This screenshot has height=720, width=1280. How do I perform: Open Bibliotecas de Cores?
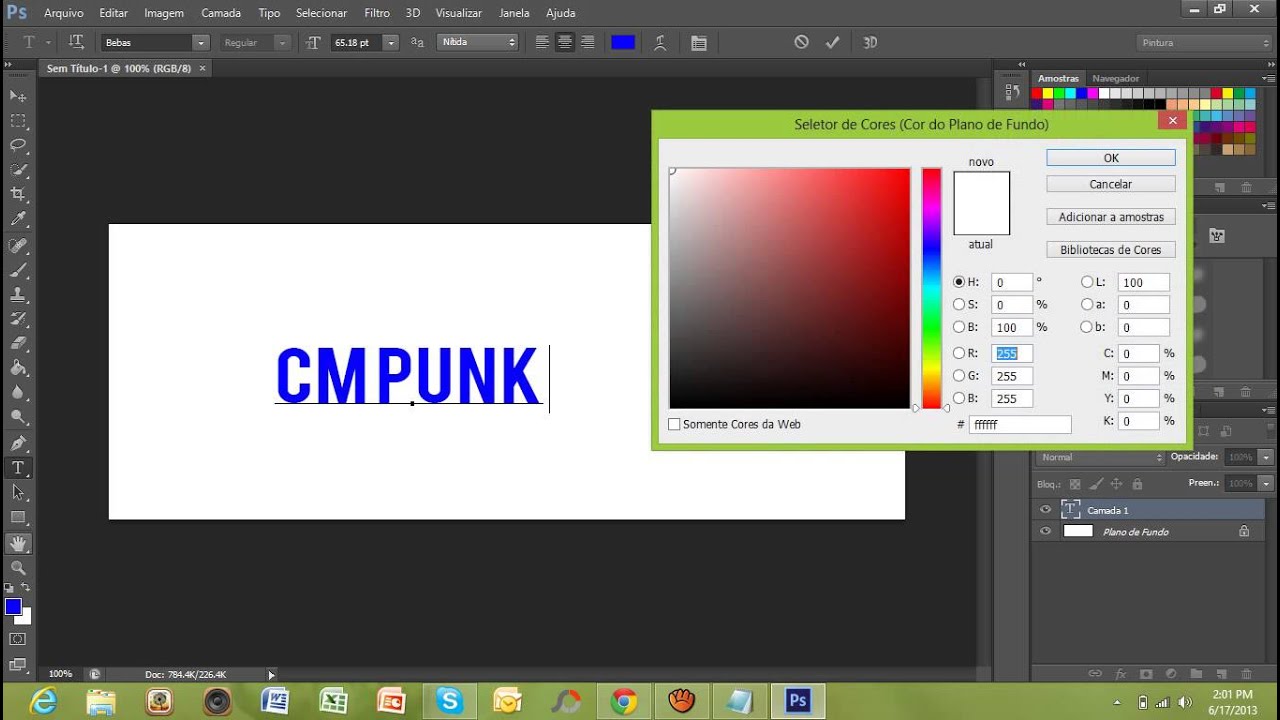(1111, 250)
